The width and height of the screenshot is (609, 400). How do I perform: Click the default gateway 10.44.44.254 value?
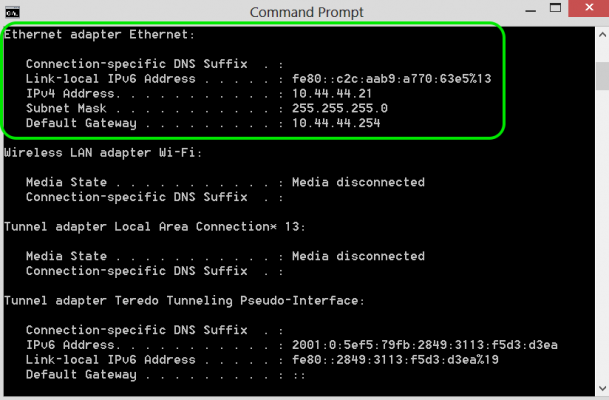click(335, 123)
